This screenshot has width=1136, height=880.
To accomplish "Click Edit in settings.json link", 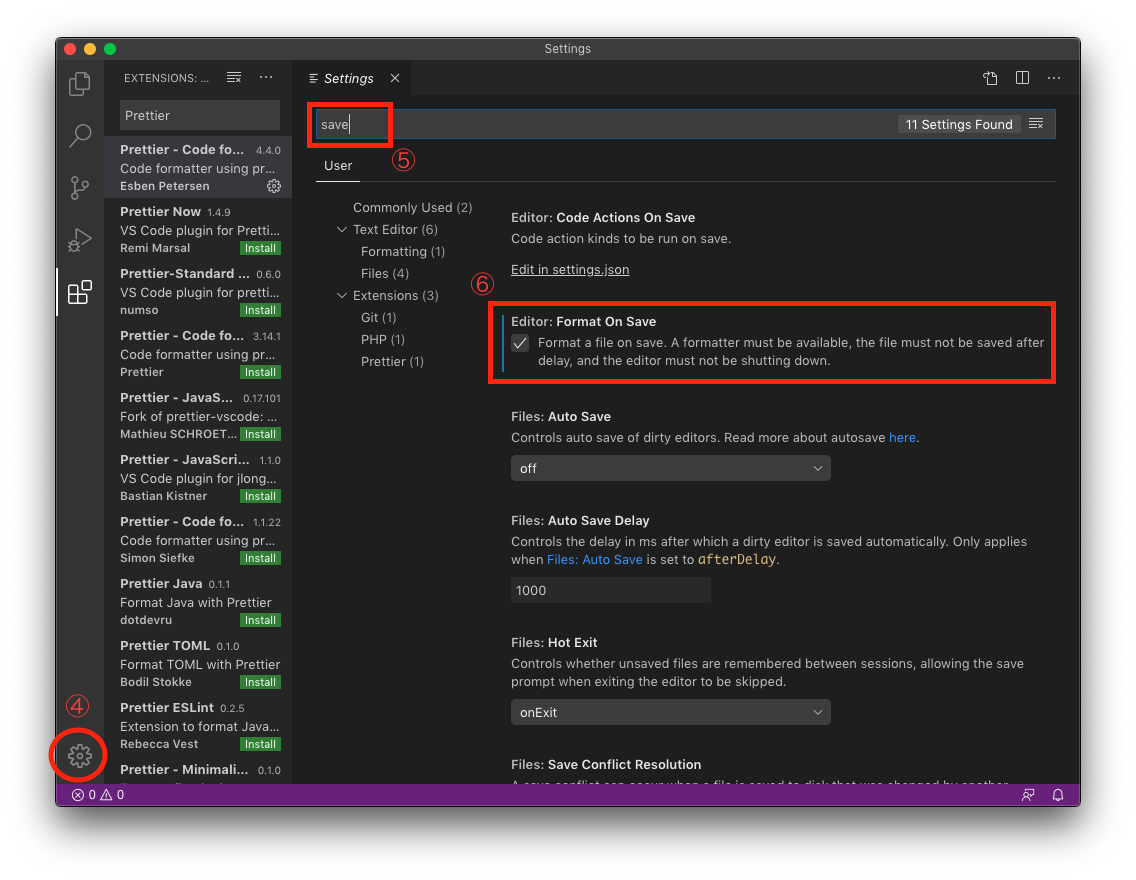I will pos(569,269).
